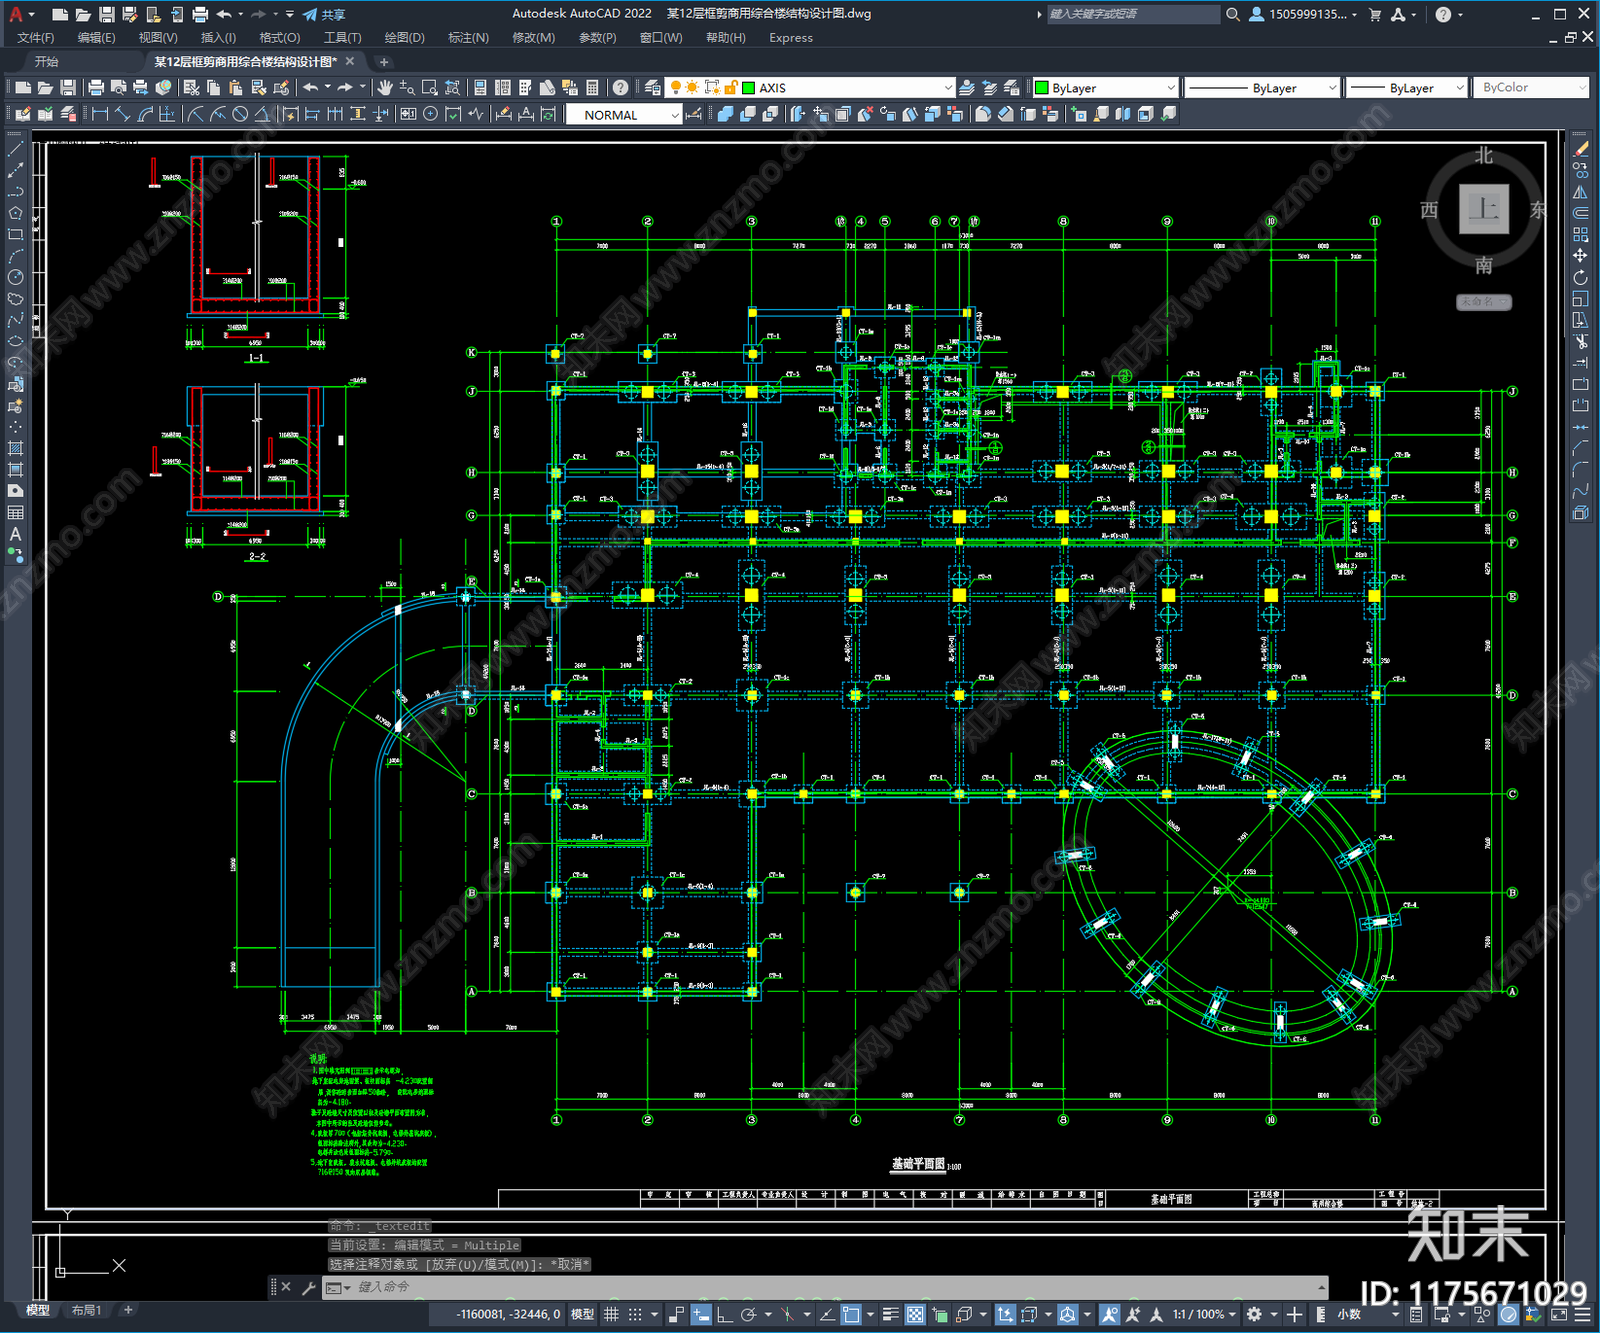
Task: Click the Zoom Window tool
Action: coord(430,88)
